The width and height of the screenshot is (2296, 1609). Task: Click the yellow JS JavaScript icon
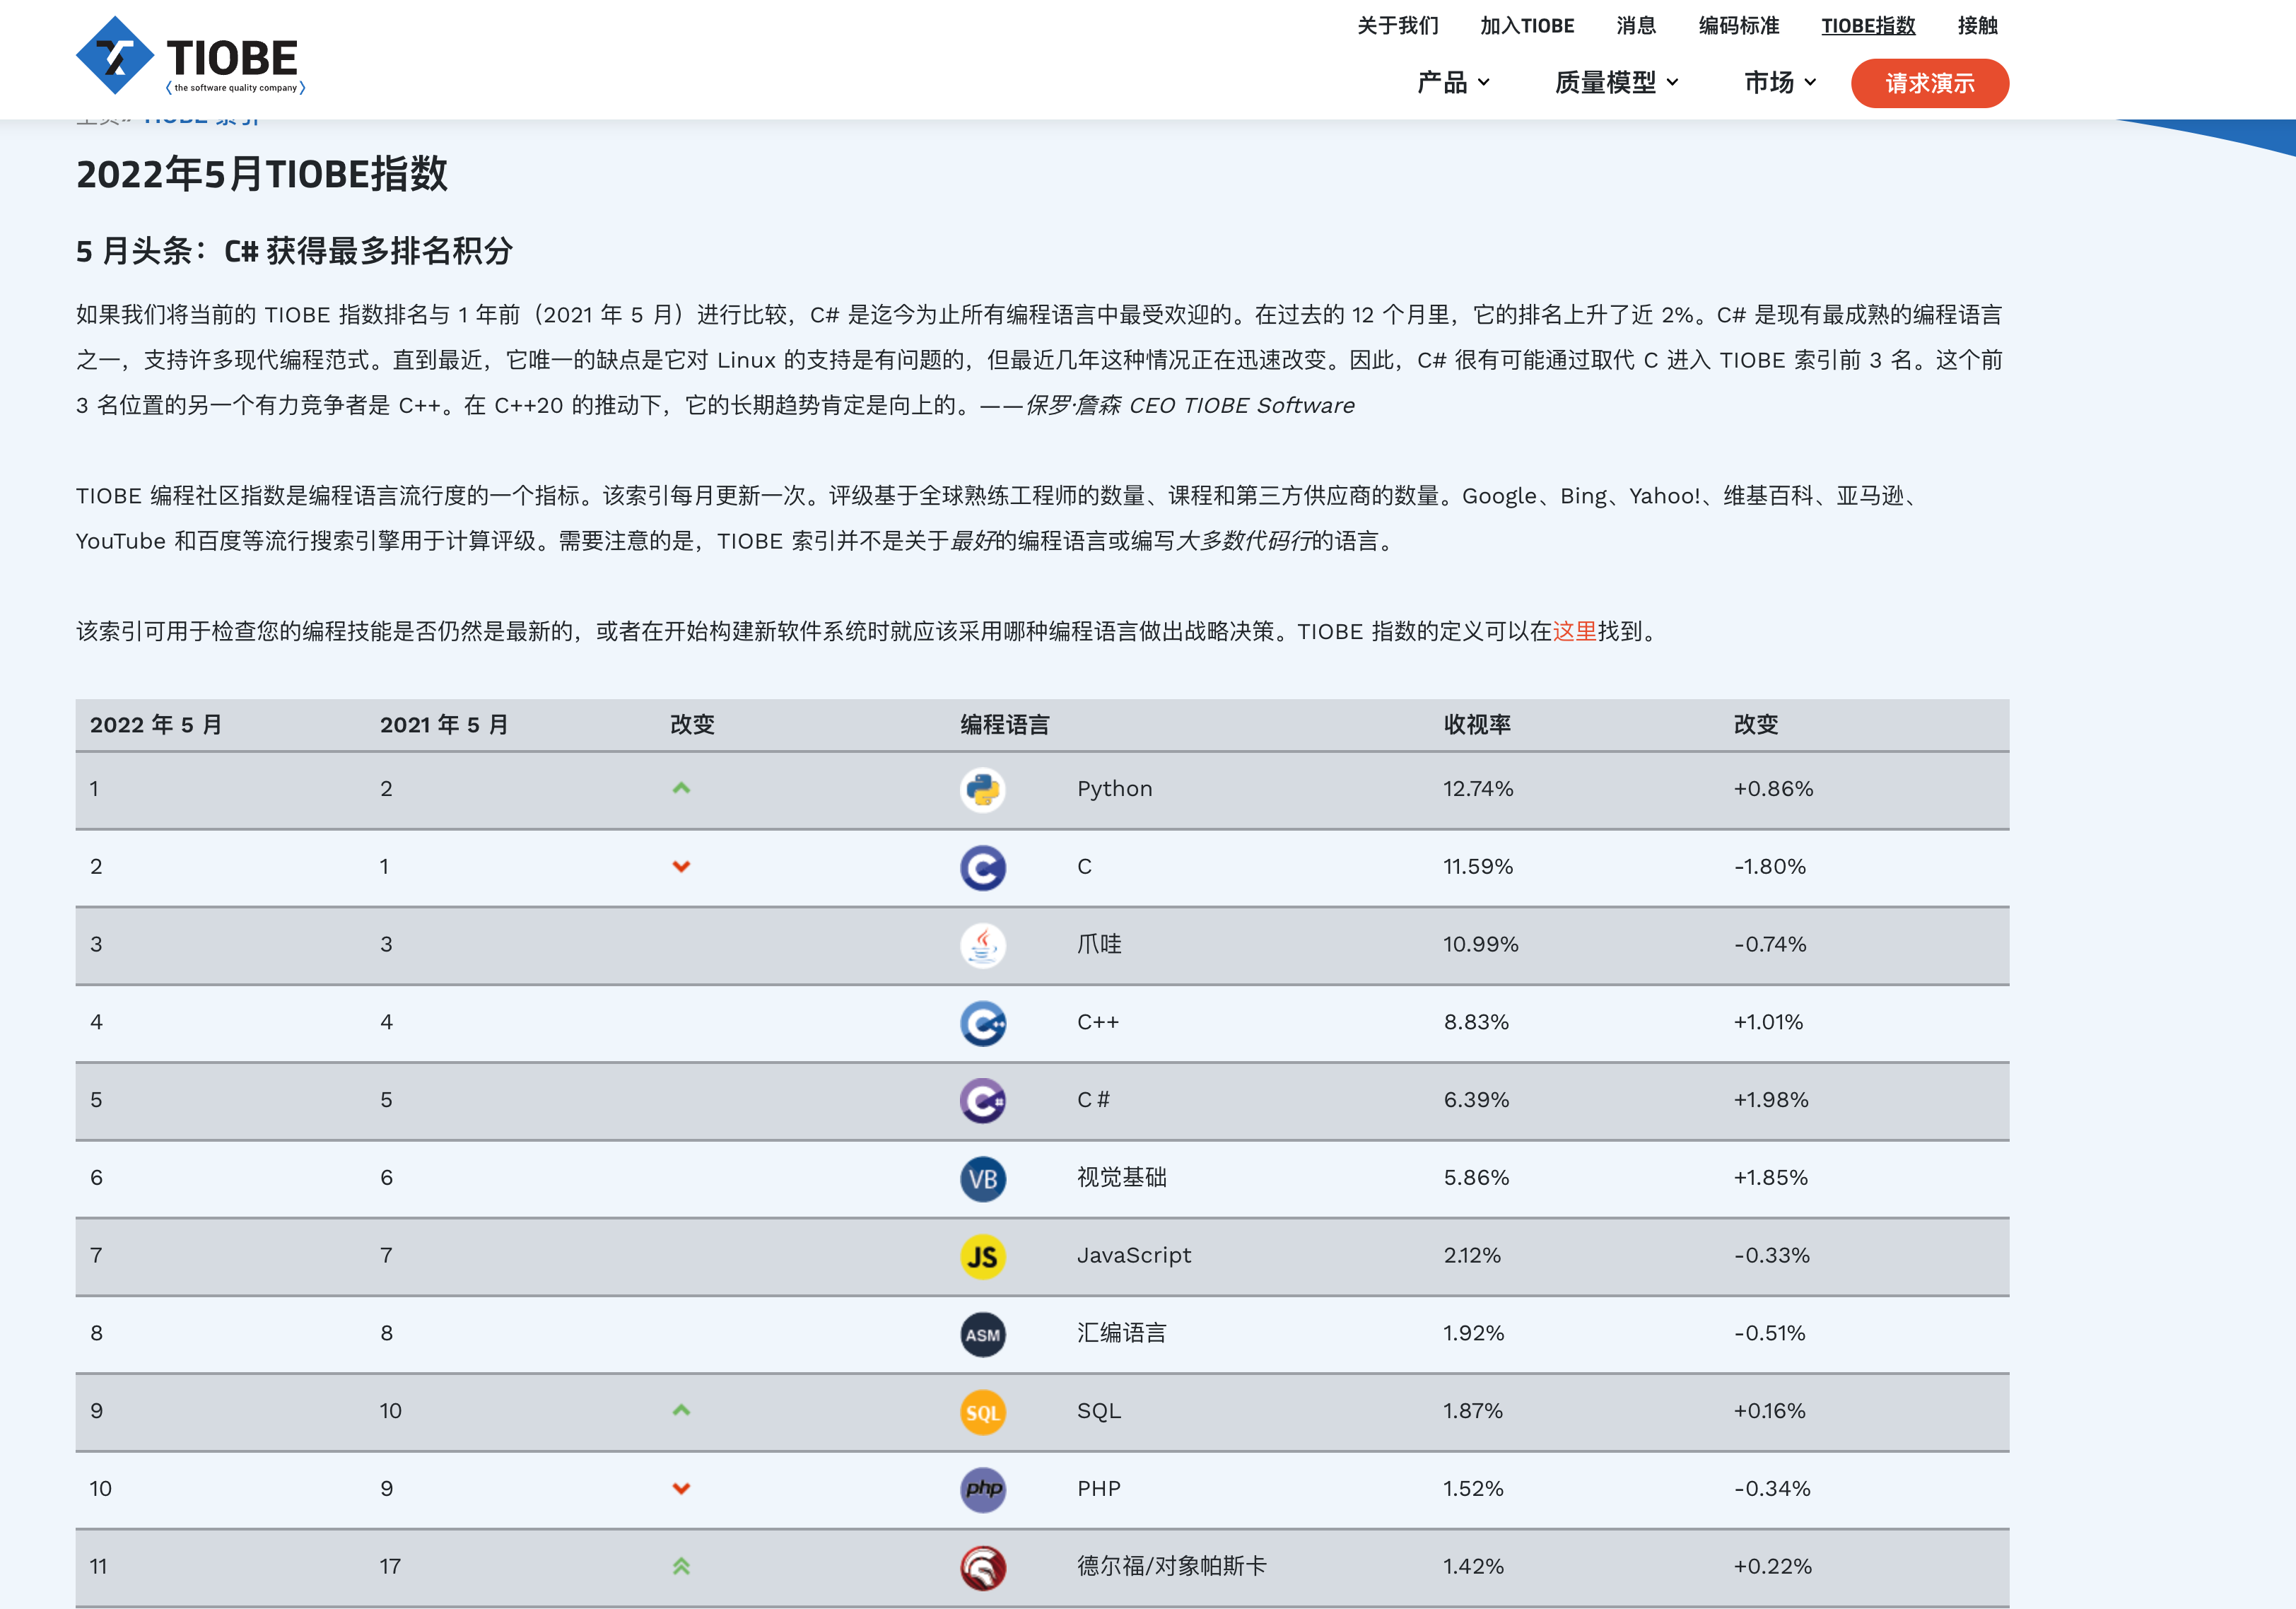(982, 1257)
